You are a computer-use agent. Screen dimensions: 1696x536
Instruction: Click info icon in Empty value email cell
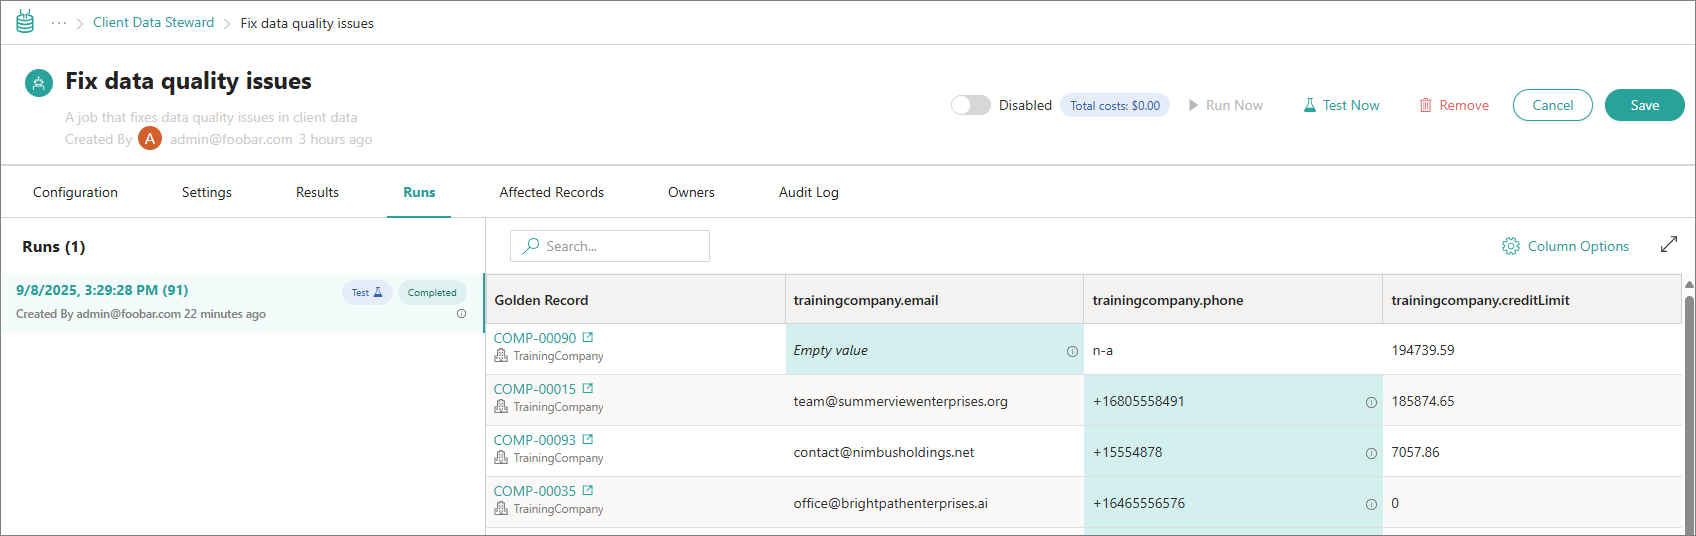(x=1072, y=351)
